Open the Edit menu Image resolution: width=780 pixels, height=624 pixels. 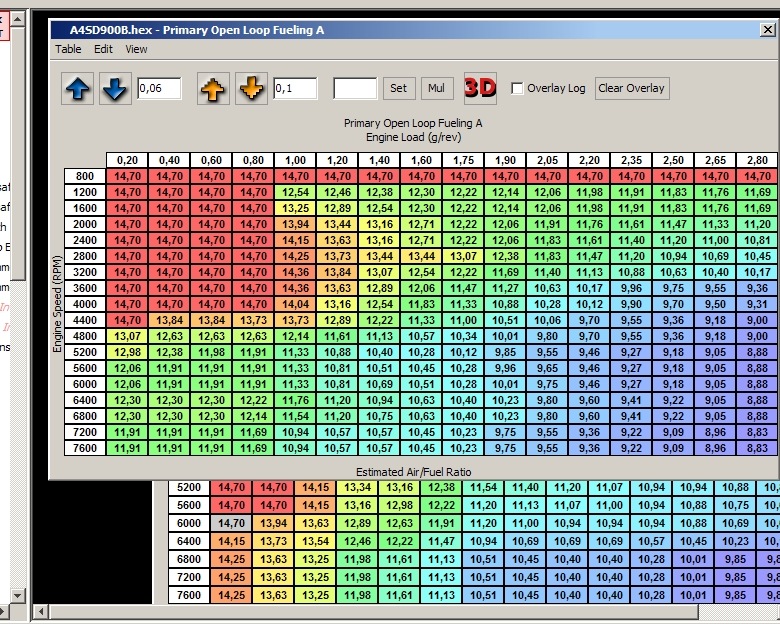coord(103,49)
